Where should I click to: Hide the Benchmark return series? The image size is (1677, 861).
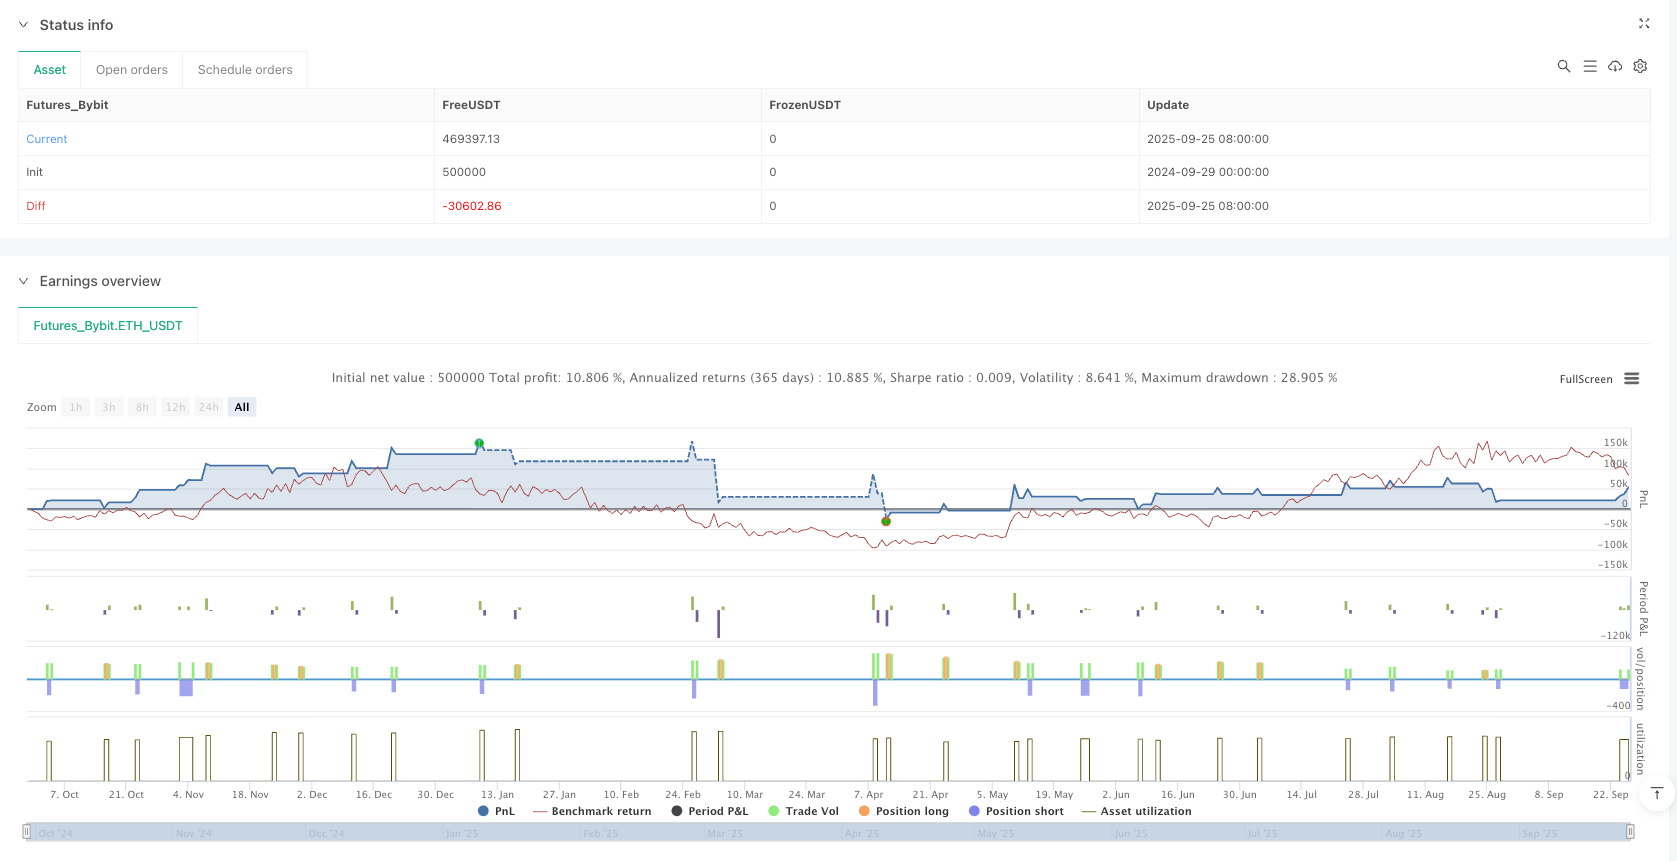[592, 811]
